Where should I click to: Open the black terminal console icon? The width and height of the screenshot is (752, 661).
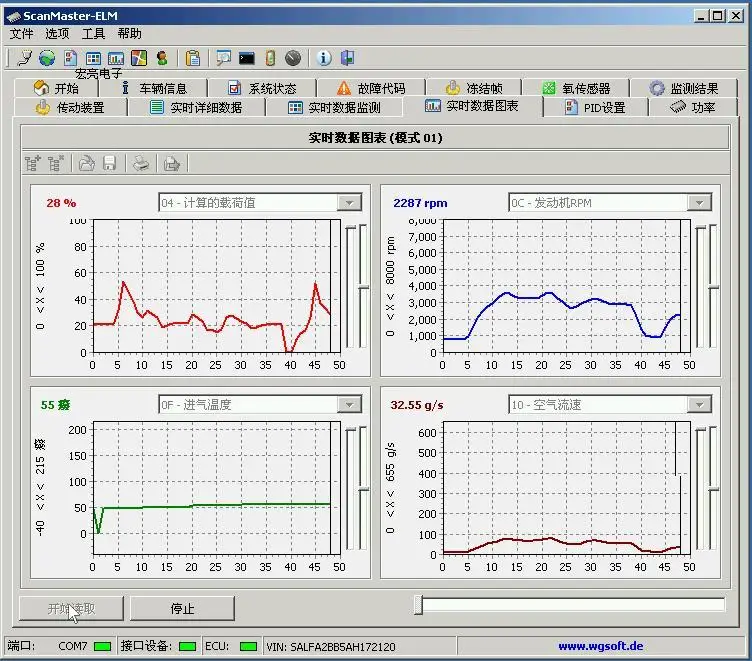247,59
